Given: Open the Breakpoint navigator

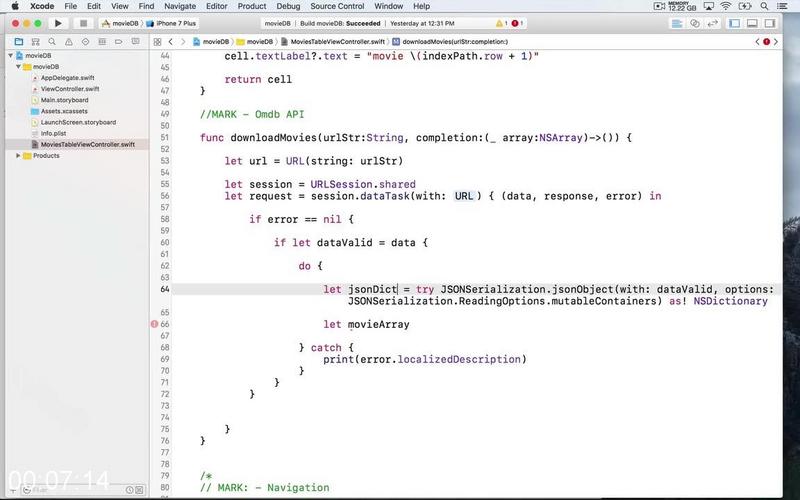Looking at the screenshot, I should 118,42.
